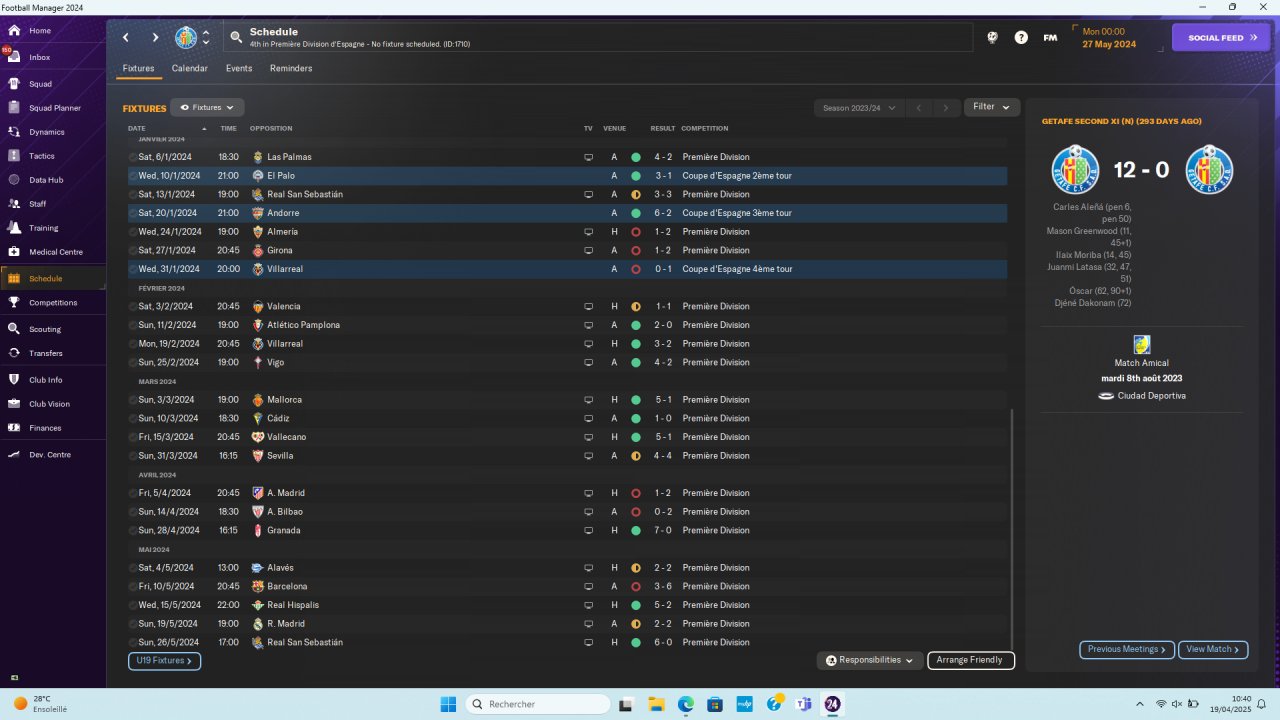Open the Responsibilities dropdown
The height and width of the screenshot is (720, 1280).
(x=869, y=660)
